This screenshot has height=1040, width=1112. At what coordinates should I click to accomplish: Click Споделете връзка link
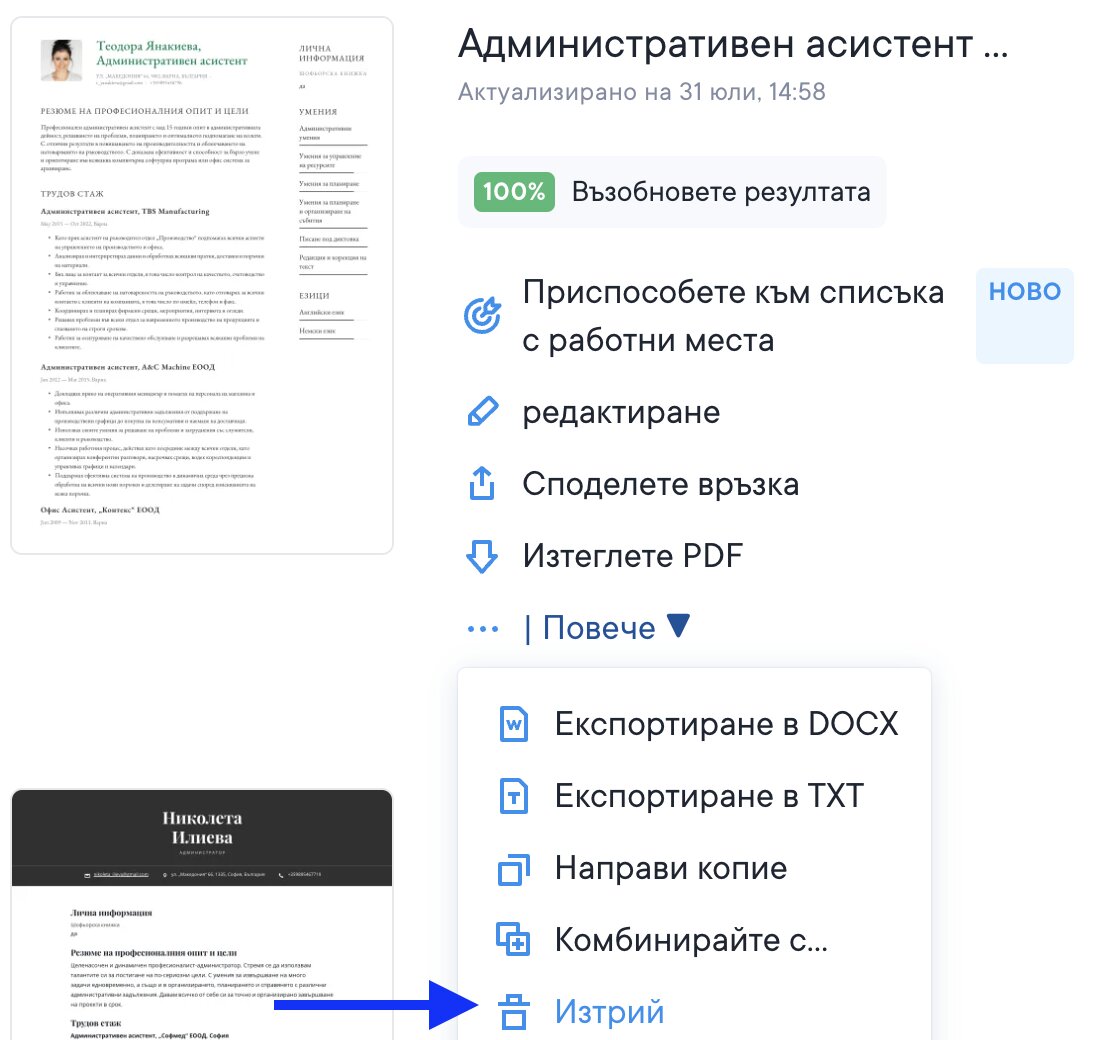point(660,485)
